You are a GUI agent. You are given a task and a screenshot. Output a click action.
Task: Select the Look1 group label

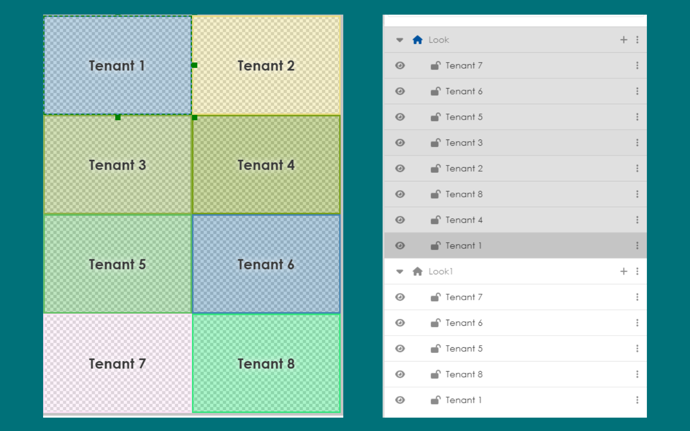coord(440,271)
